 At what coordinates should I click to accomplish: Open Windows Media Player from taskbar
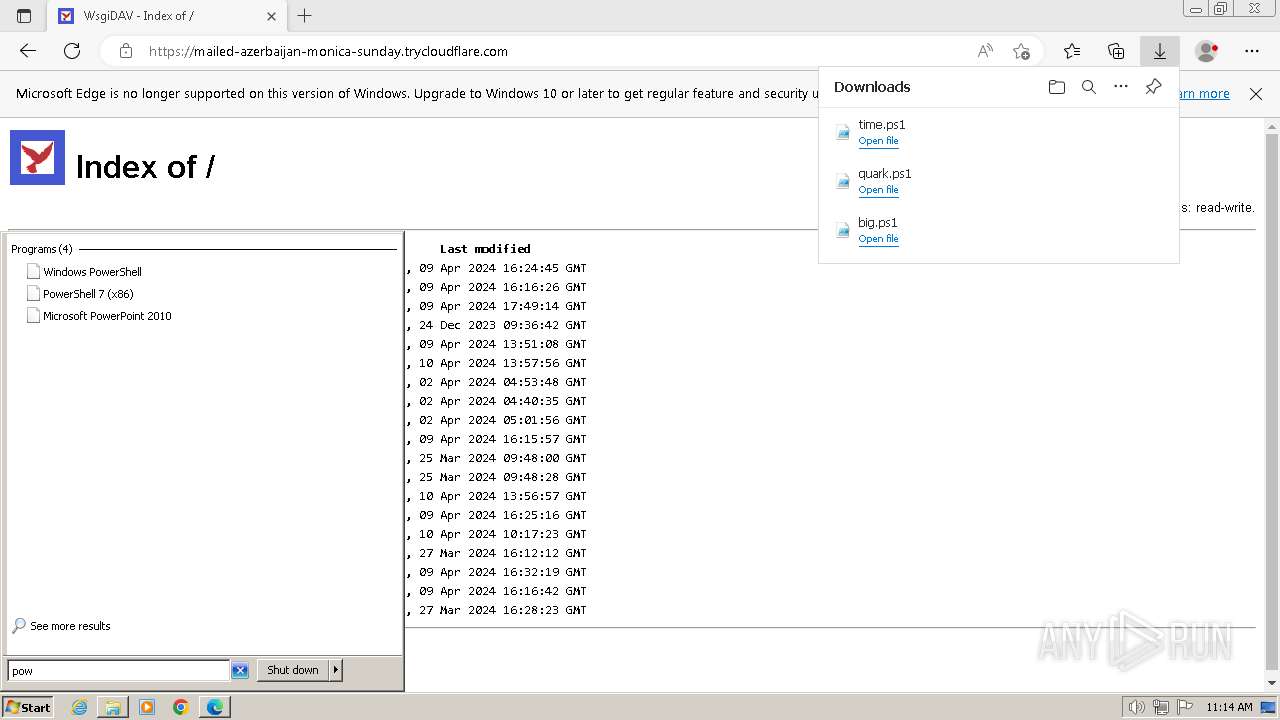pyautogui.click(x=147, y=707)
